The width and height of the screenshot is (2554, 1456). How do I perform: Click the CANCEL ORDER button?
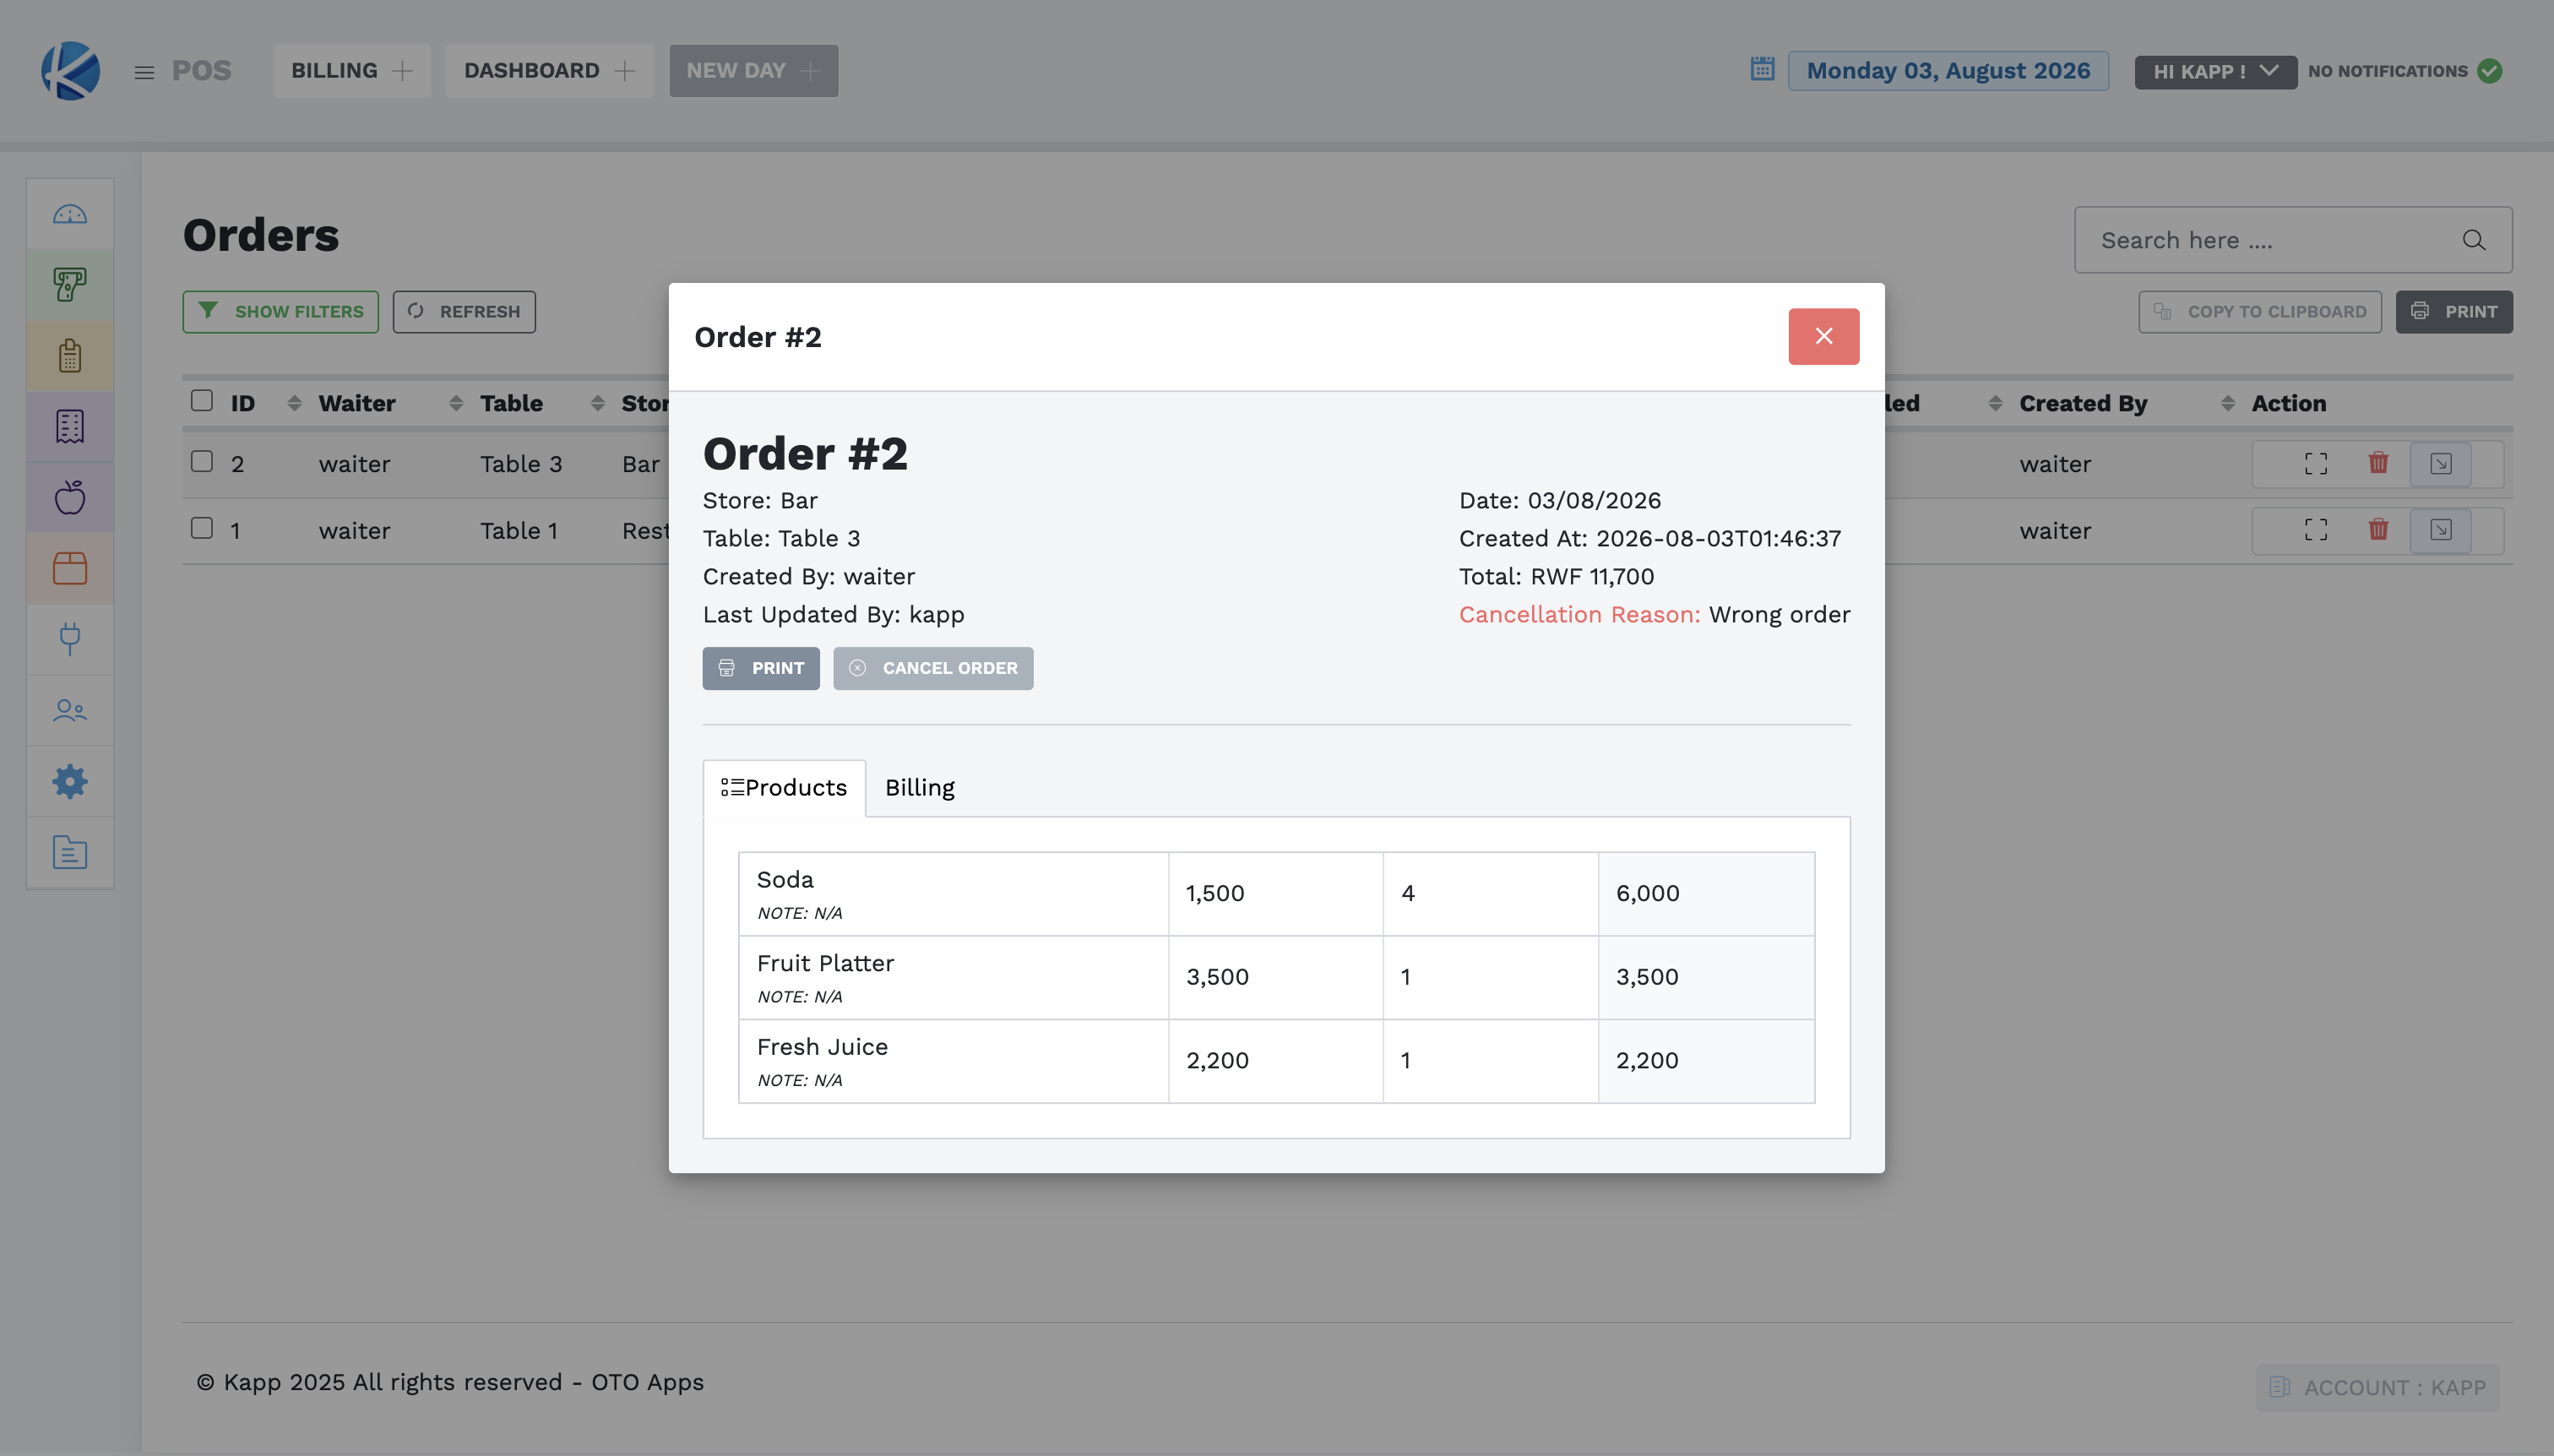pos(933,668)
